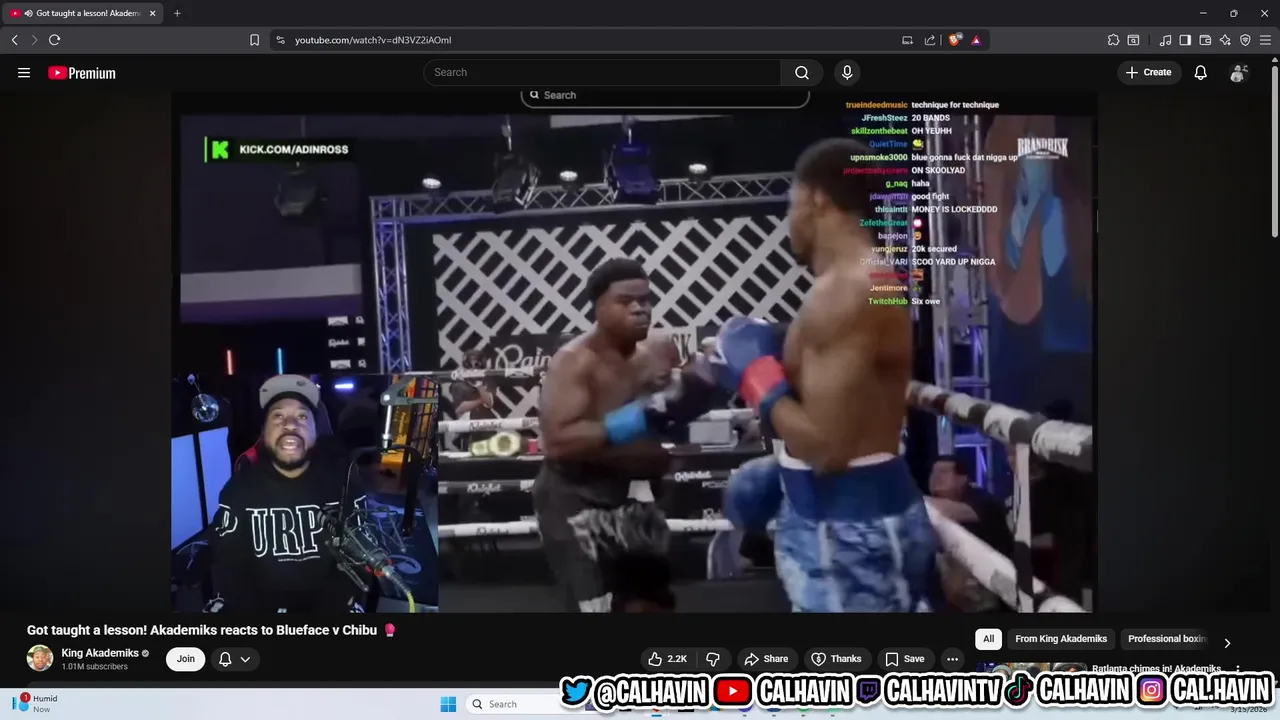Click the YouTube search magnifier button

coord(802,72)
